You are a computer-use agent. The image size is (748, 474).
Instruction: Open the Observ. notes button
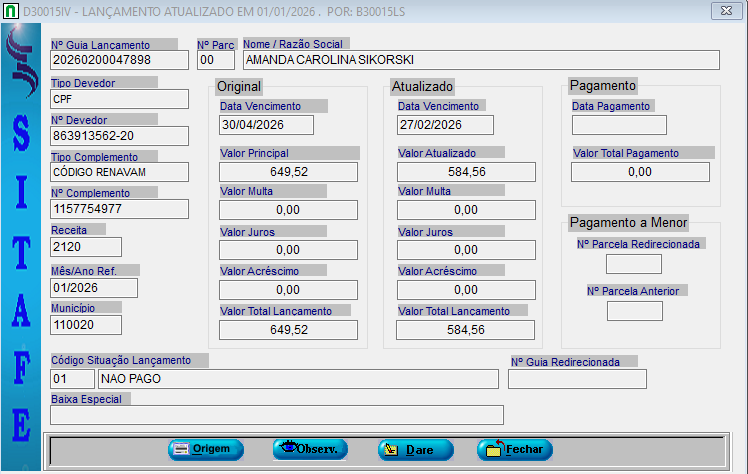point(310,449)
